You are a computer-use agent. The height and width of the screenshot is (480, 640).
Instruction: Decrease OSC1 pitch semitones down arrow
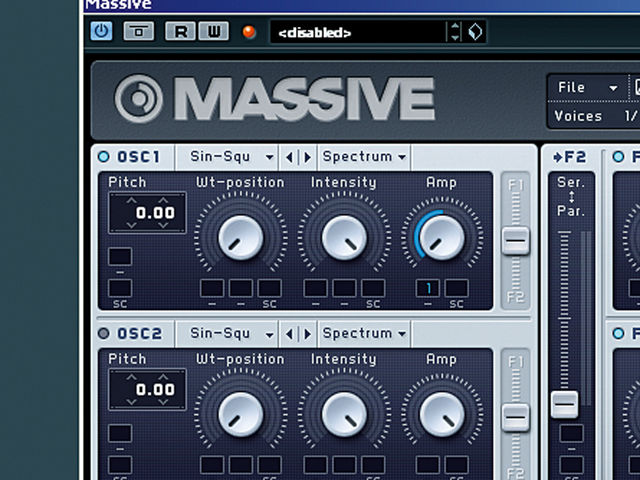click(131, 225)
